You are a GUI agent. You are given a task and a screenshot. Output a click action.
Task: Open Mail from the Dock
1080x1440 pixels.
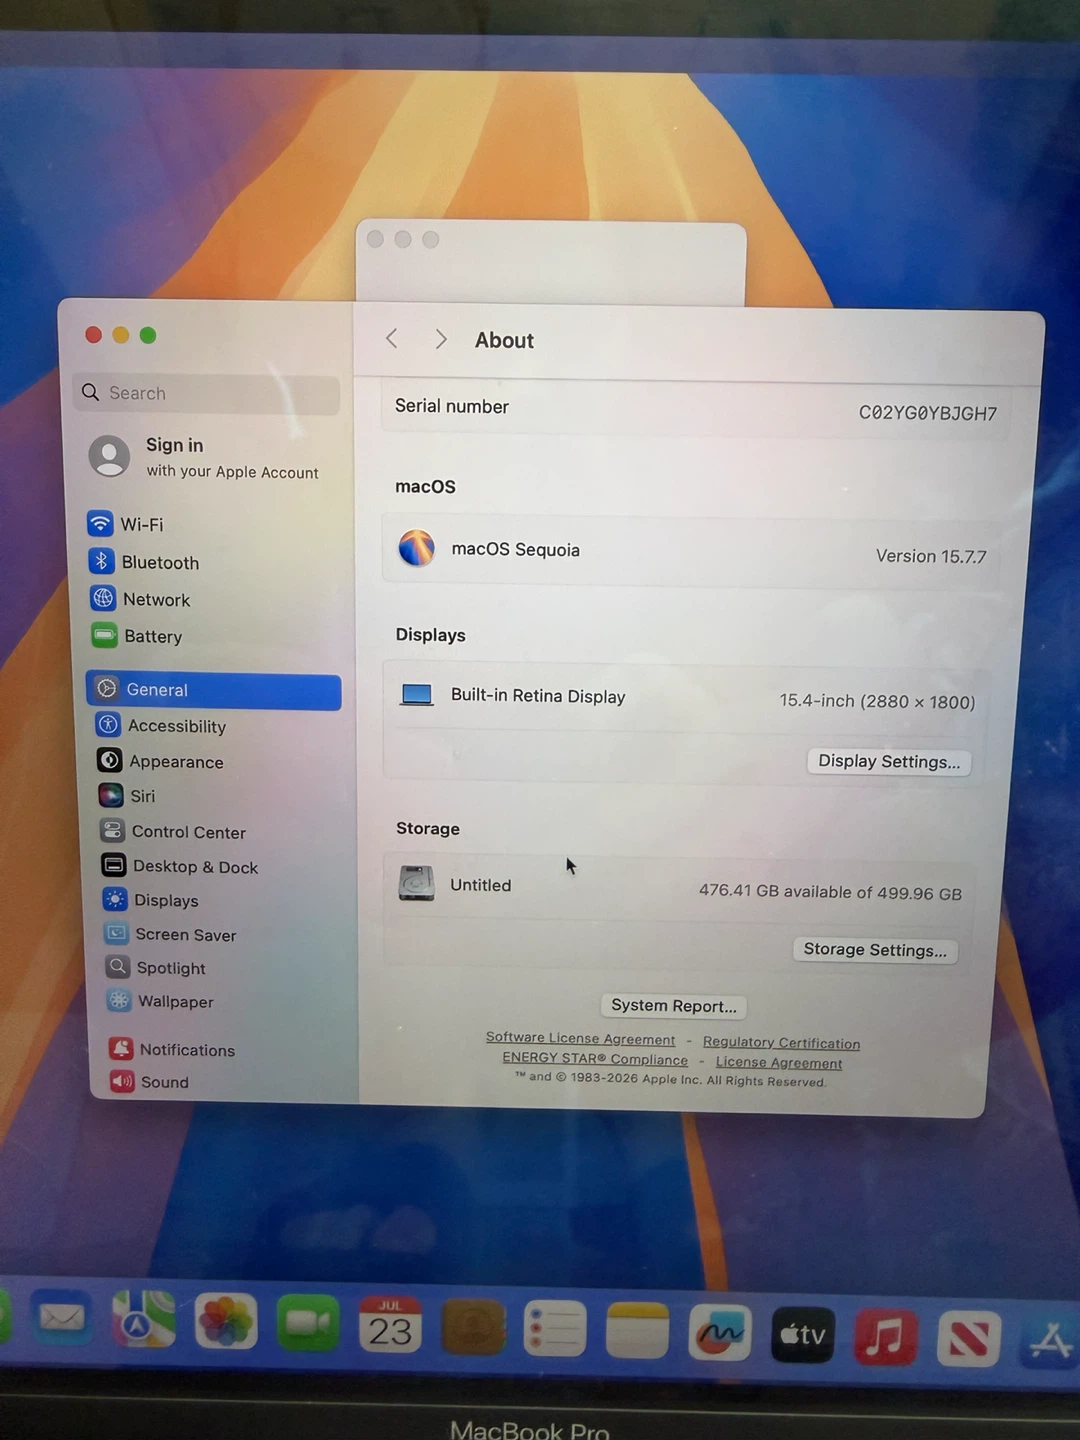click(62, 1318)
